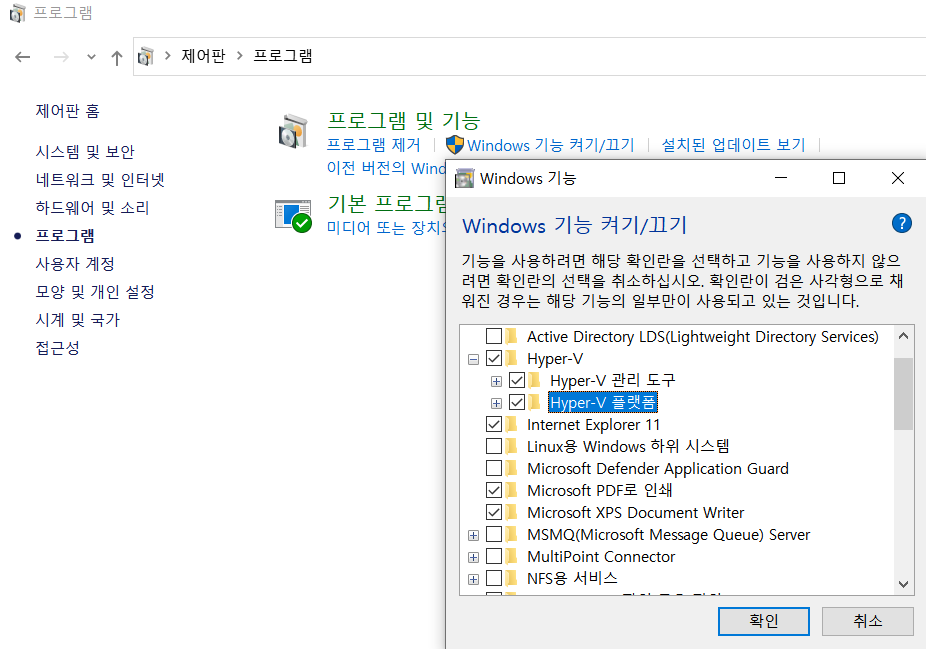
Task: Expand the Hyper-V 플랫폼 node
Action: pyautogui.click(x=496, y=403)
